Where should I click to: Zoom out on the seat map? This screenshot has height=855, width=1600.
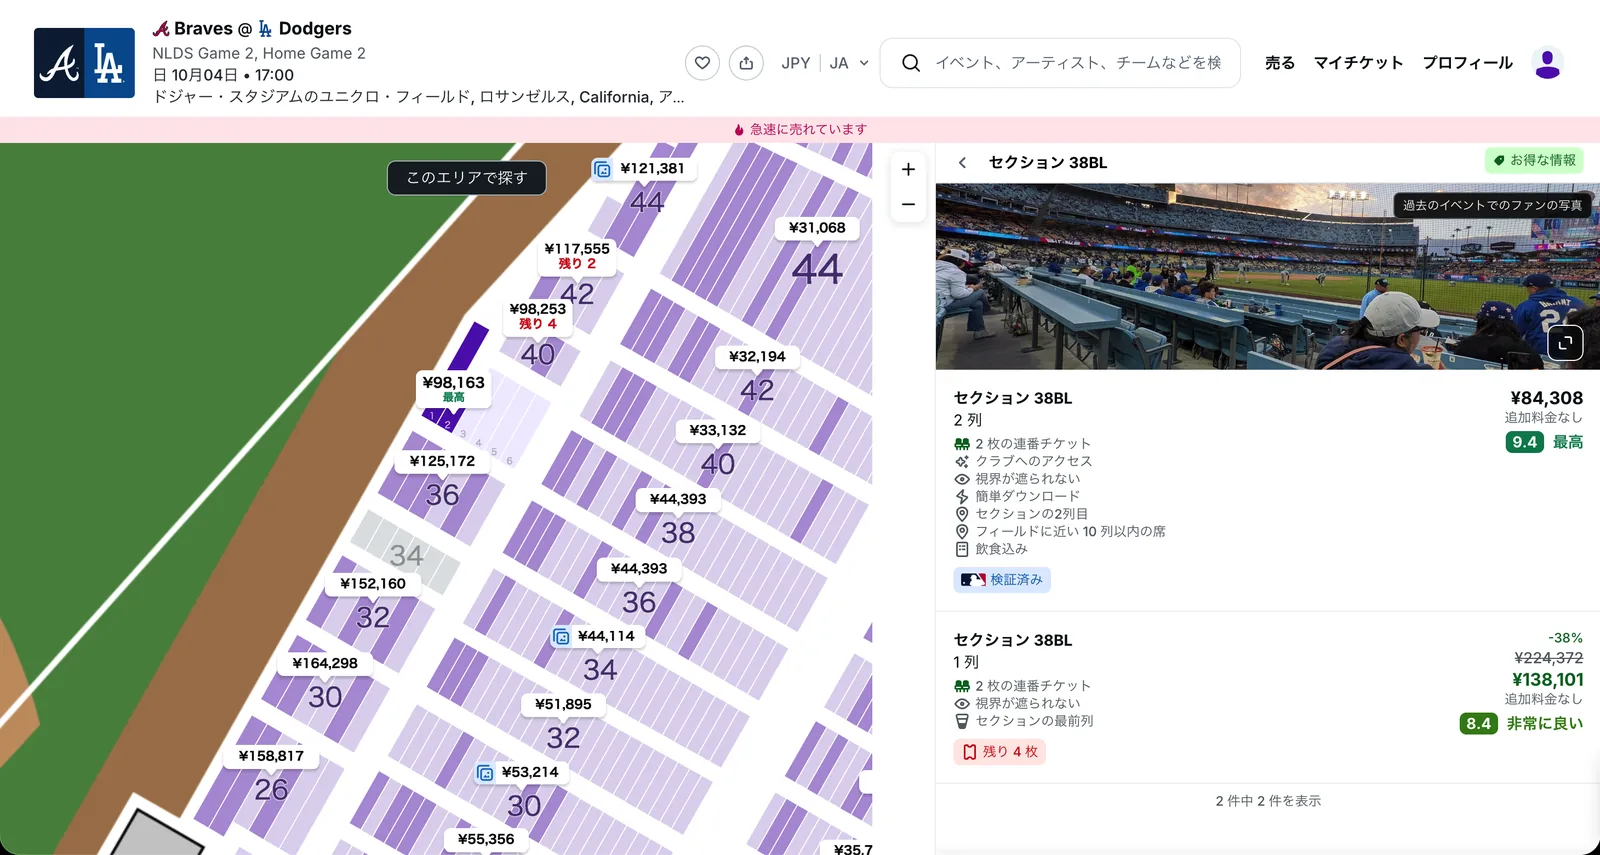tap(908, 204)
